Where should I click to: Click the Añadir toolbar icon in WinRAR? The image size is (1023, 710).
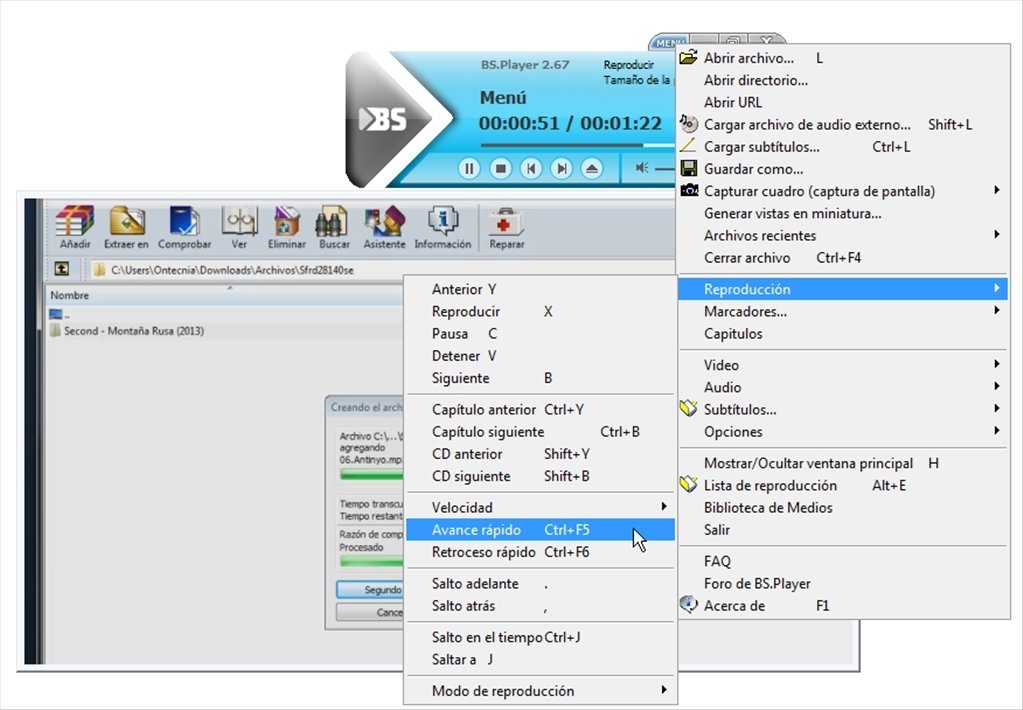click(75, 226)
